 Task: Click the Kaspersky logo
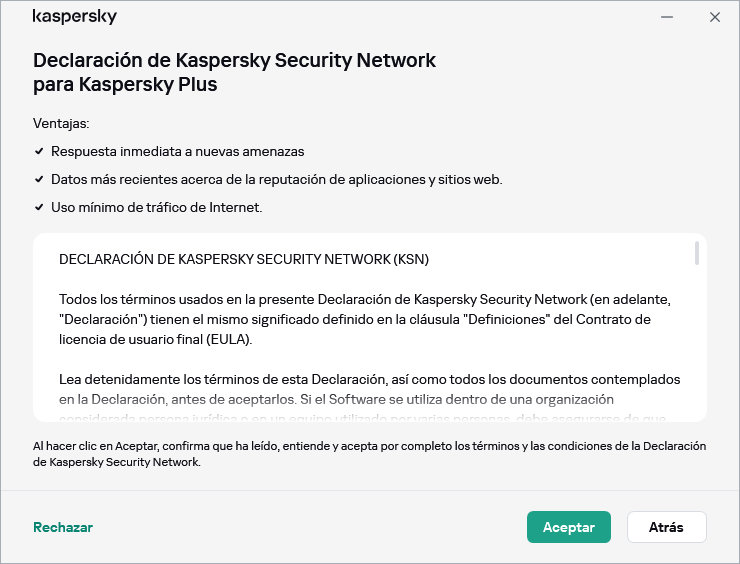coord(74,17)
